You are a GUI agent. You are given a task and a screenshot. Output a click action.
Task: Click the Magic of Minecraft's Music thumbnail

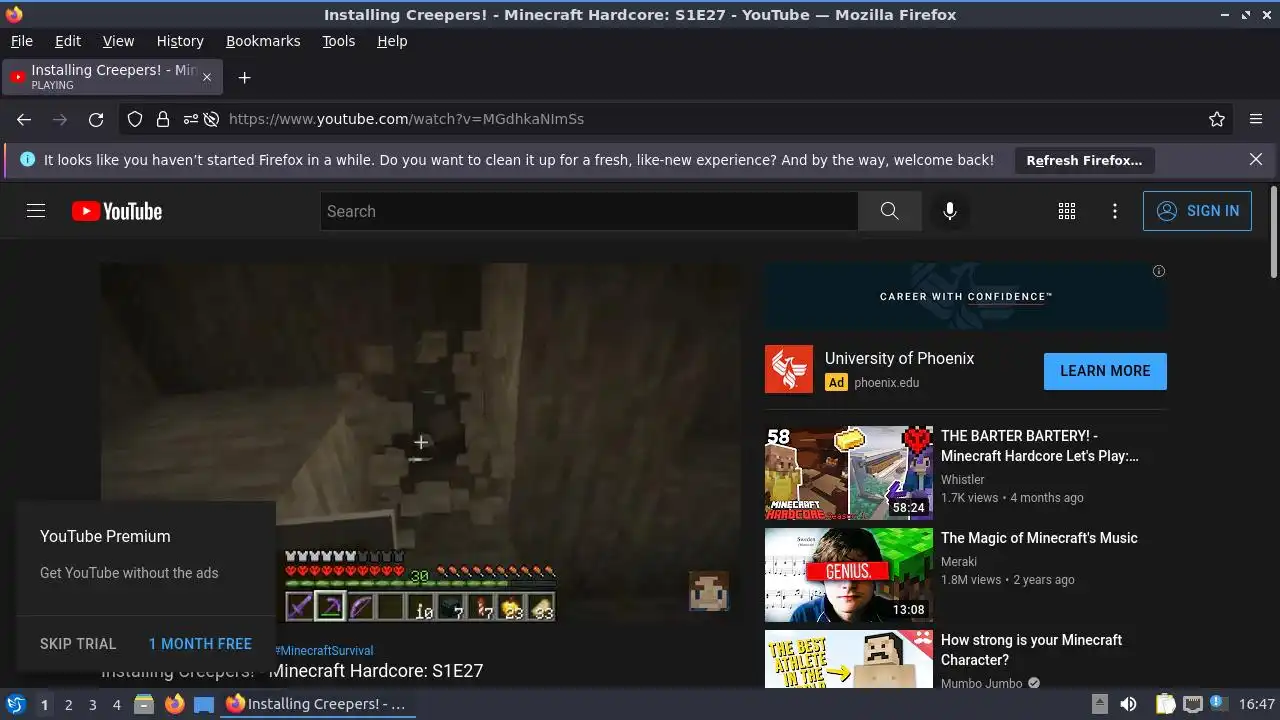click(x=849, y=575)
